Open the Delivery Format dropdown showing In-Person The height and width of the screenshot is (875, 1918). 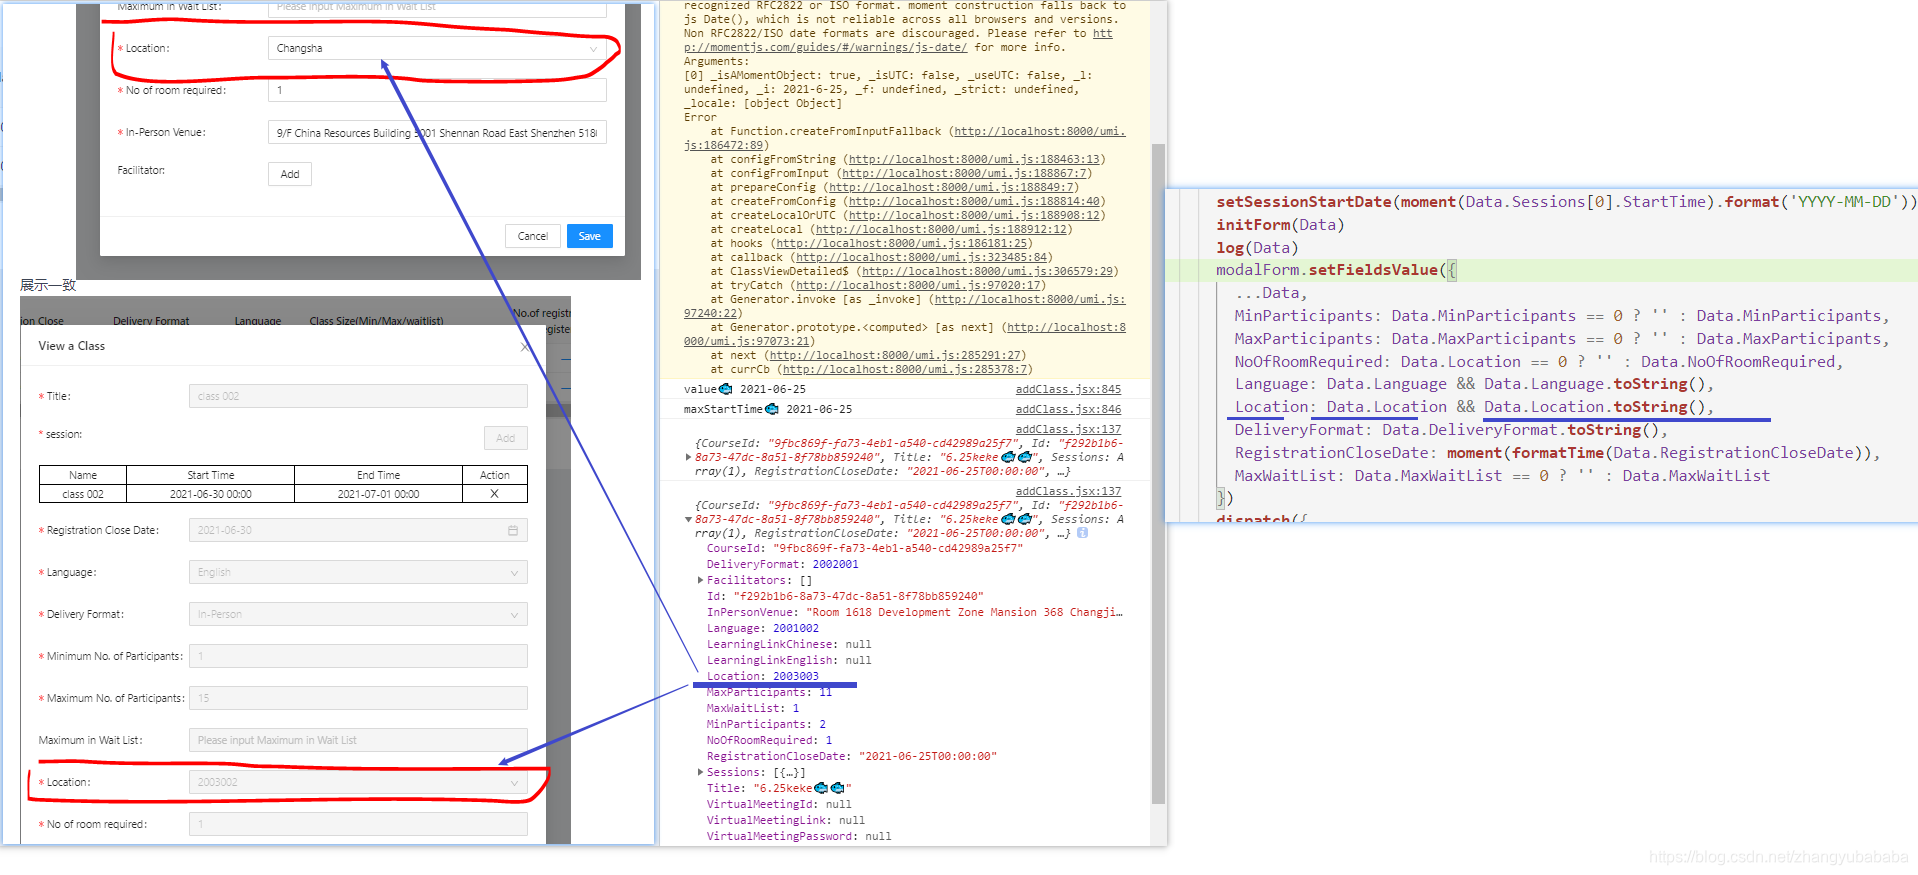pyautogui.click(x=358, y=614)
